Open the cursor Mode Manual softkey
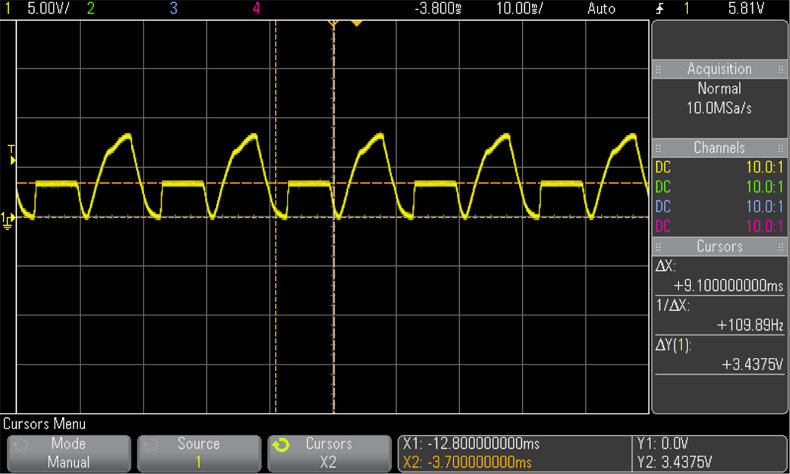The width and height of the screenshot is (790, 474). coord(68,452)
